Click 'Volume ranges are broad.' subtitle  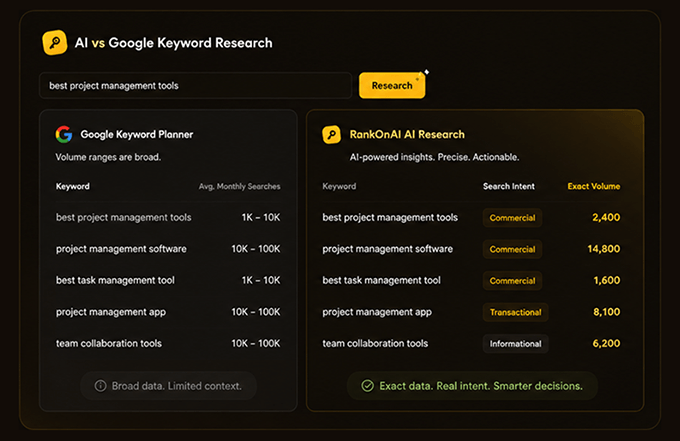coord(108,157)
